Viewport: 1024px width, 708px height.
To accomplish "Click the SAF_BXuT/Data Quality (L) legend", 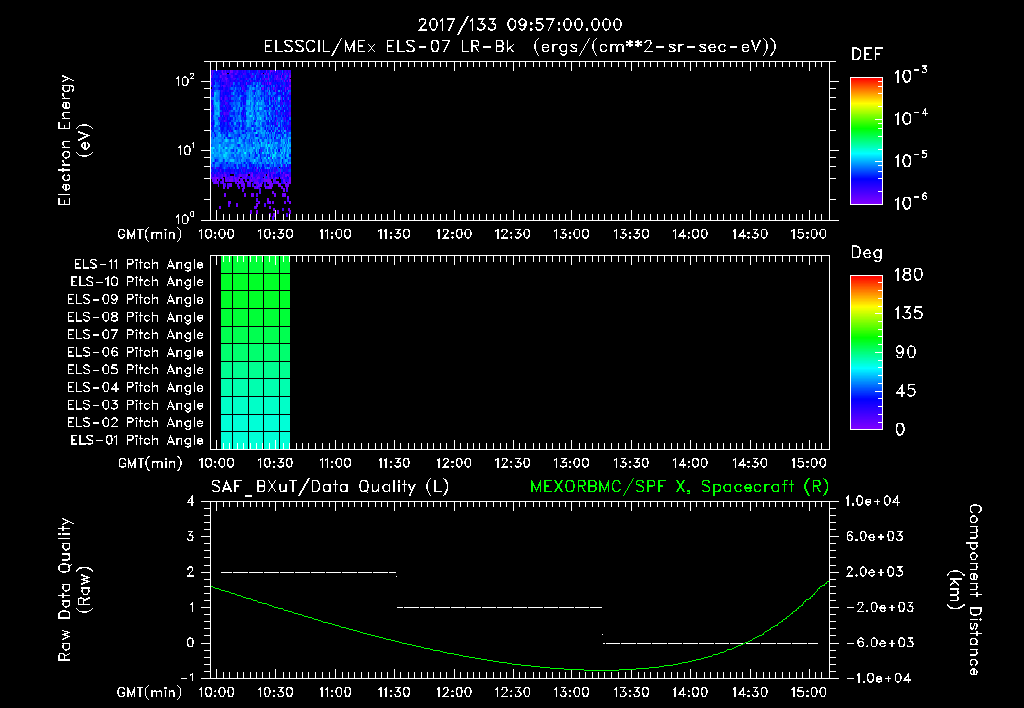I will pyautogui.click(x=330, y=487).
